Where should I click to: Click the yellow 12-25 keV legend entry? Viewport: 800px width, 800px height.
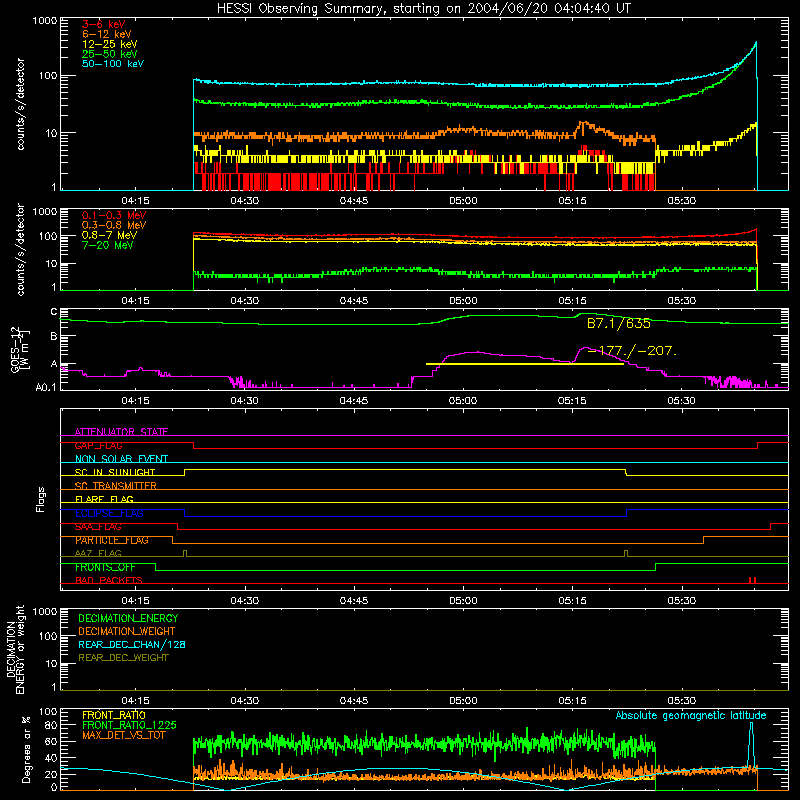pos(110,44)
